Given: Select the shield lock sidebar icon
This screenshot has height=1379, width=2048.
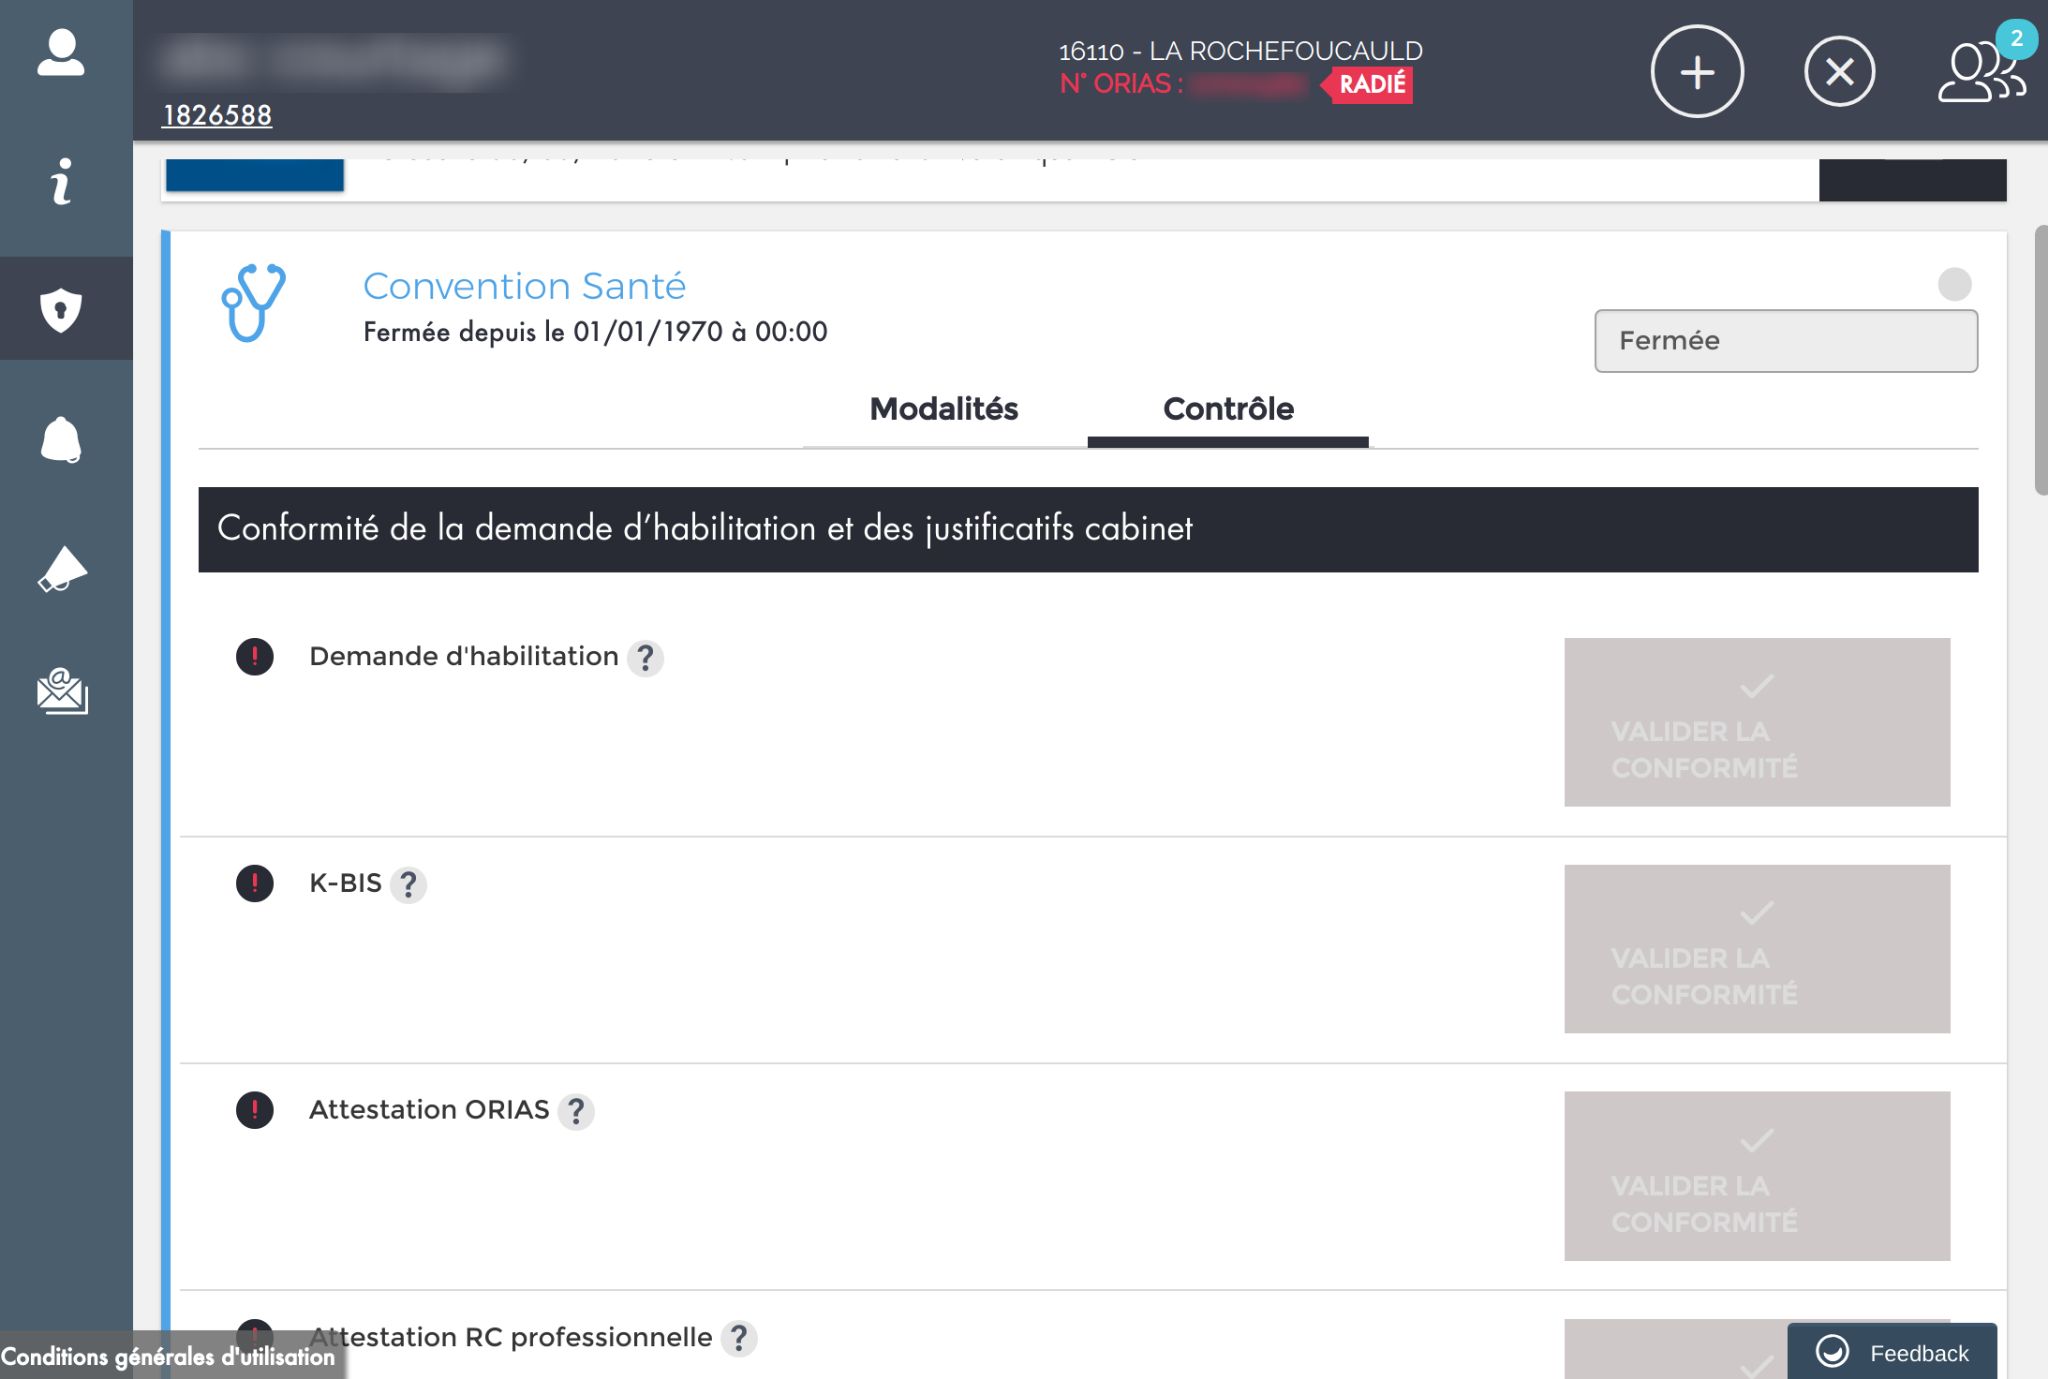Looking at the screenshot, I should click(x=61, y=309).
